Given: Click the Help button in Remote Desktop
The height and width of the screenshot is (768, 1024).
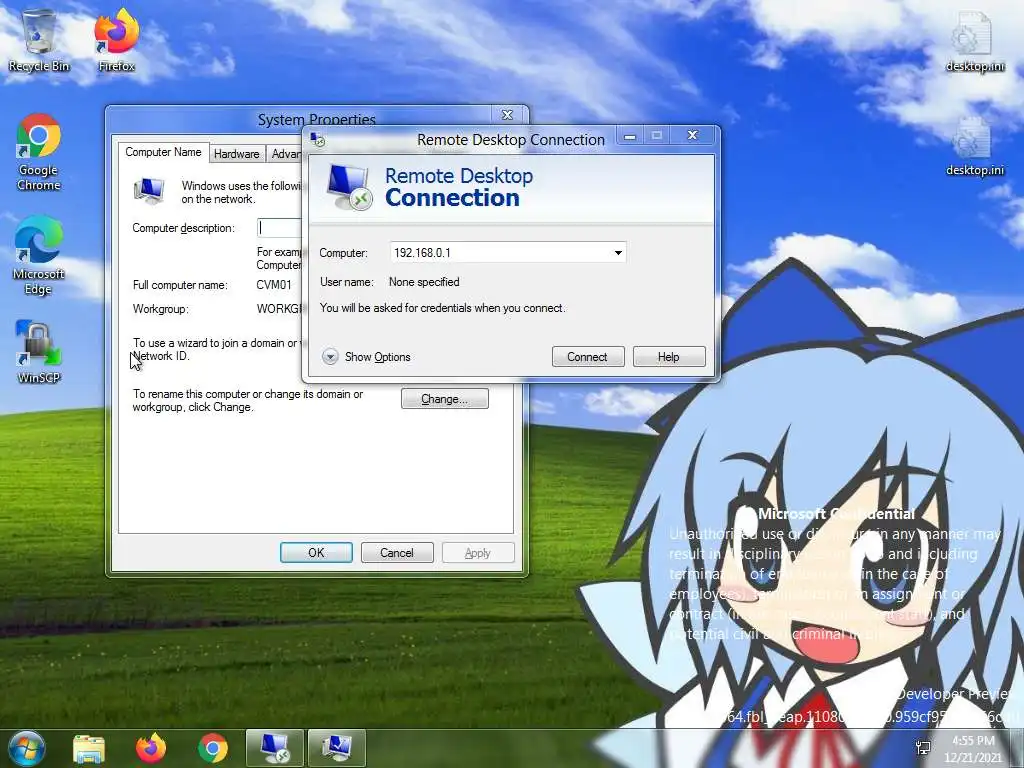Looking at the screenshot, I should (x=669, y=357).
